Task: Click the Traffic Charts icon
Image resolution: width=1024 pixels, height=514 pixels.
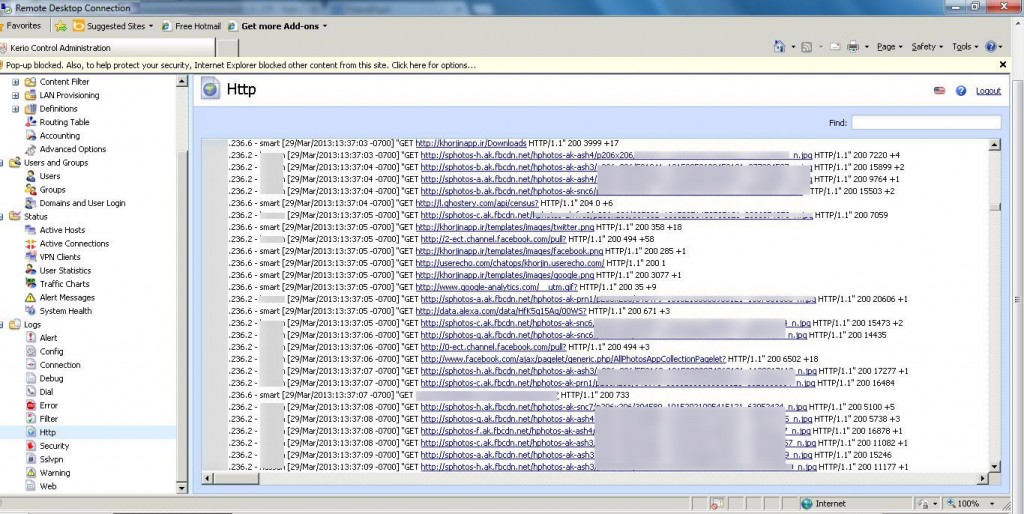Action: (x=30, y=283)
